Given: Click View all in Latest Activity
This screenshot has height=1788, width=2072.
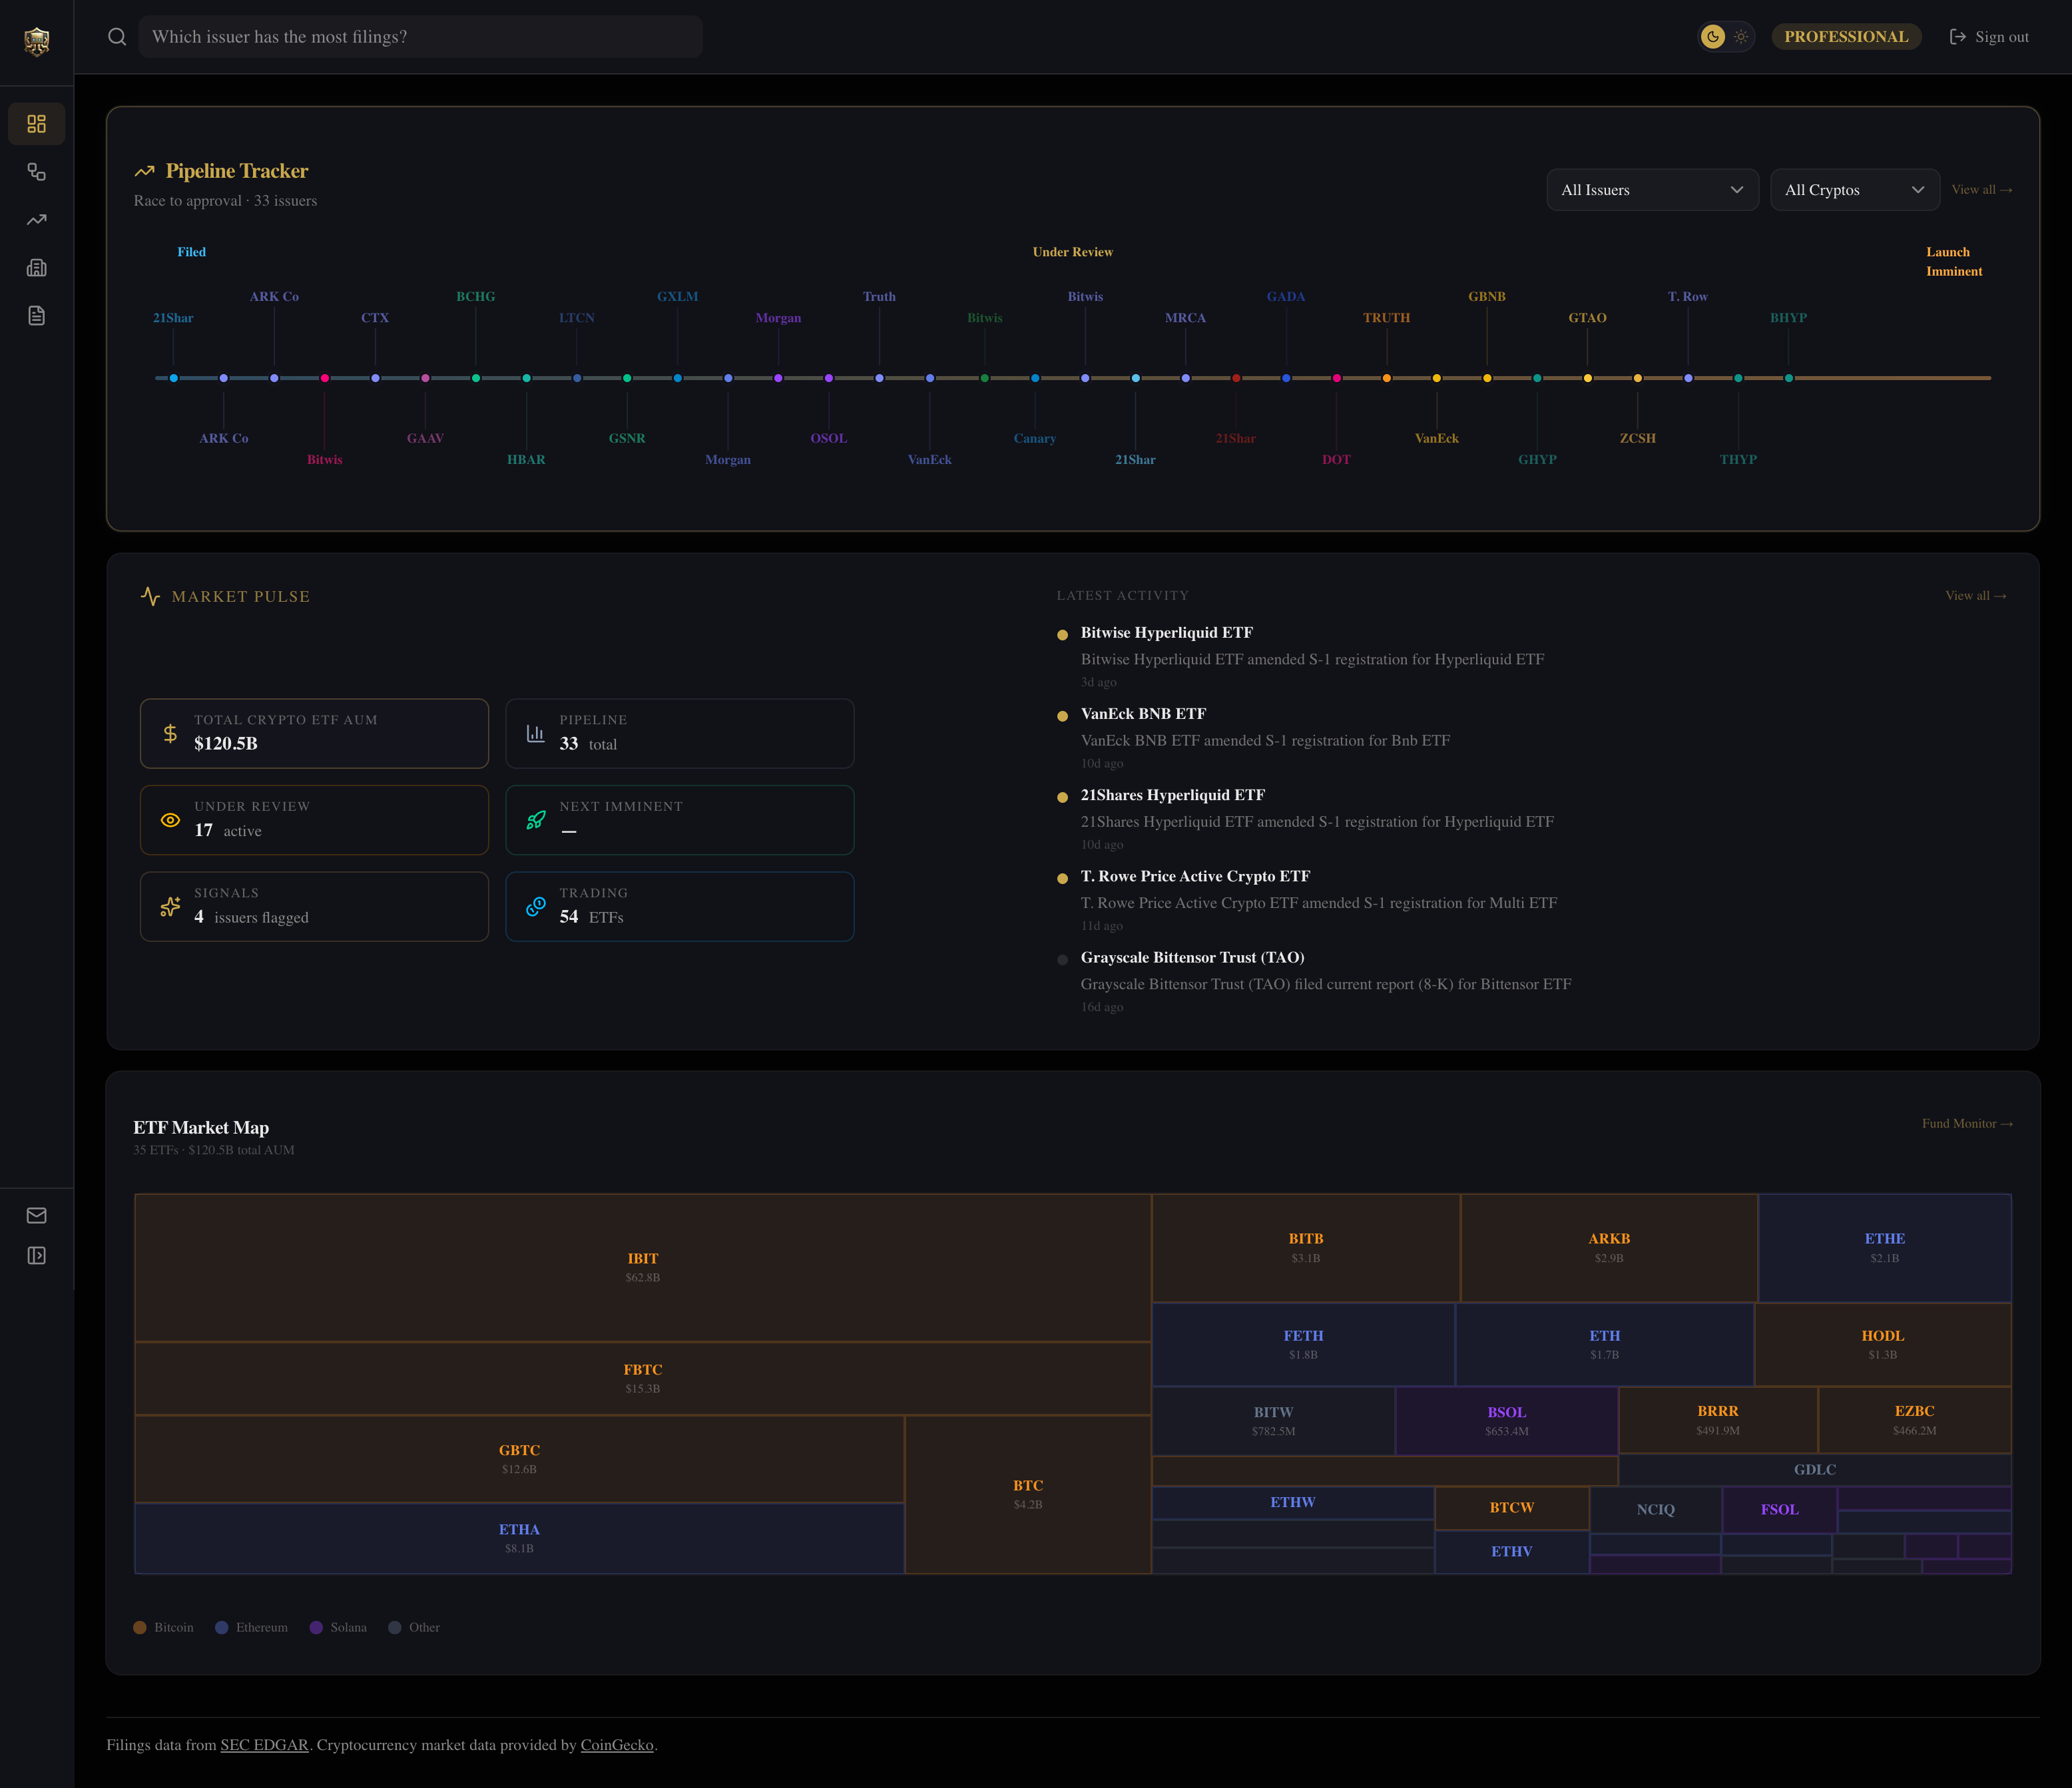Looking at the screenshot, I should [1976, 596].
